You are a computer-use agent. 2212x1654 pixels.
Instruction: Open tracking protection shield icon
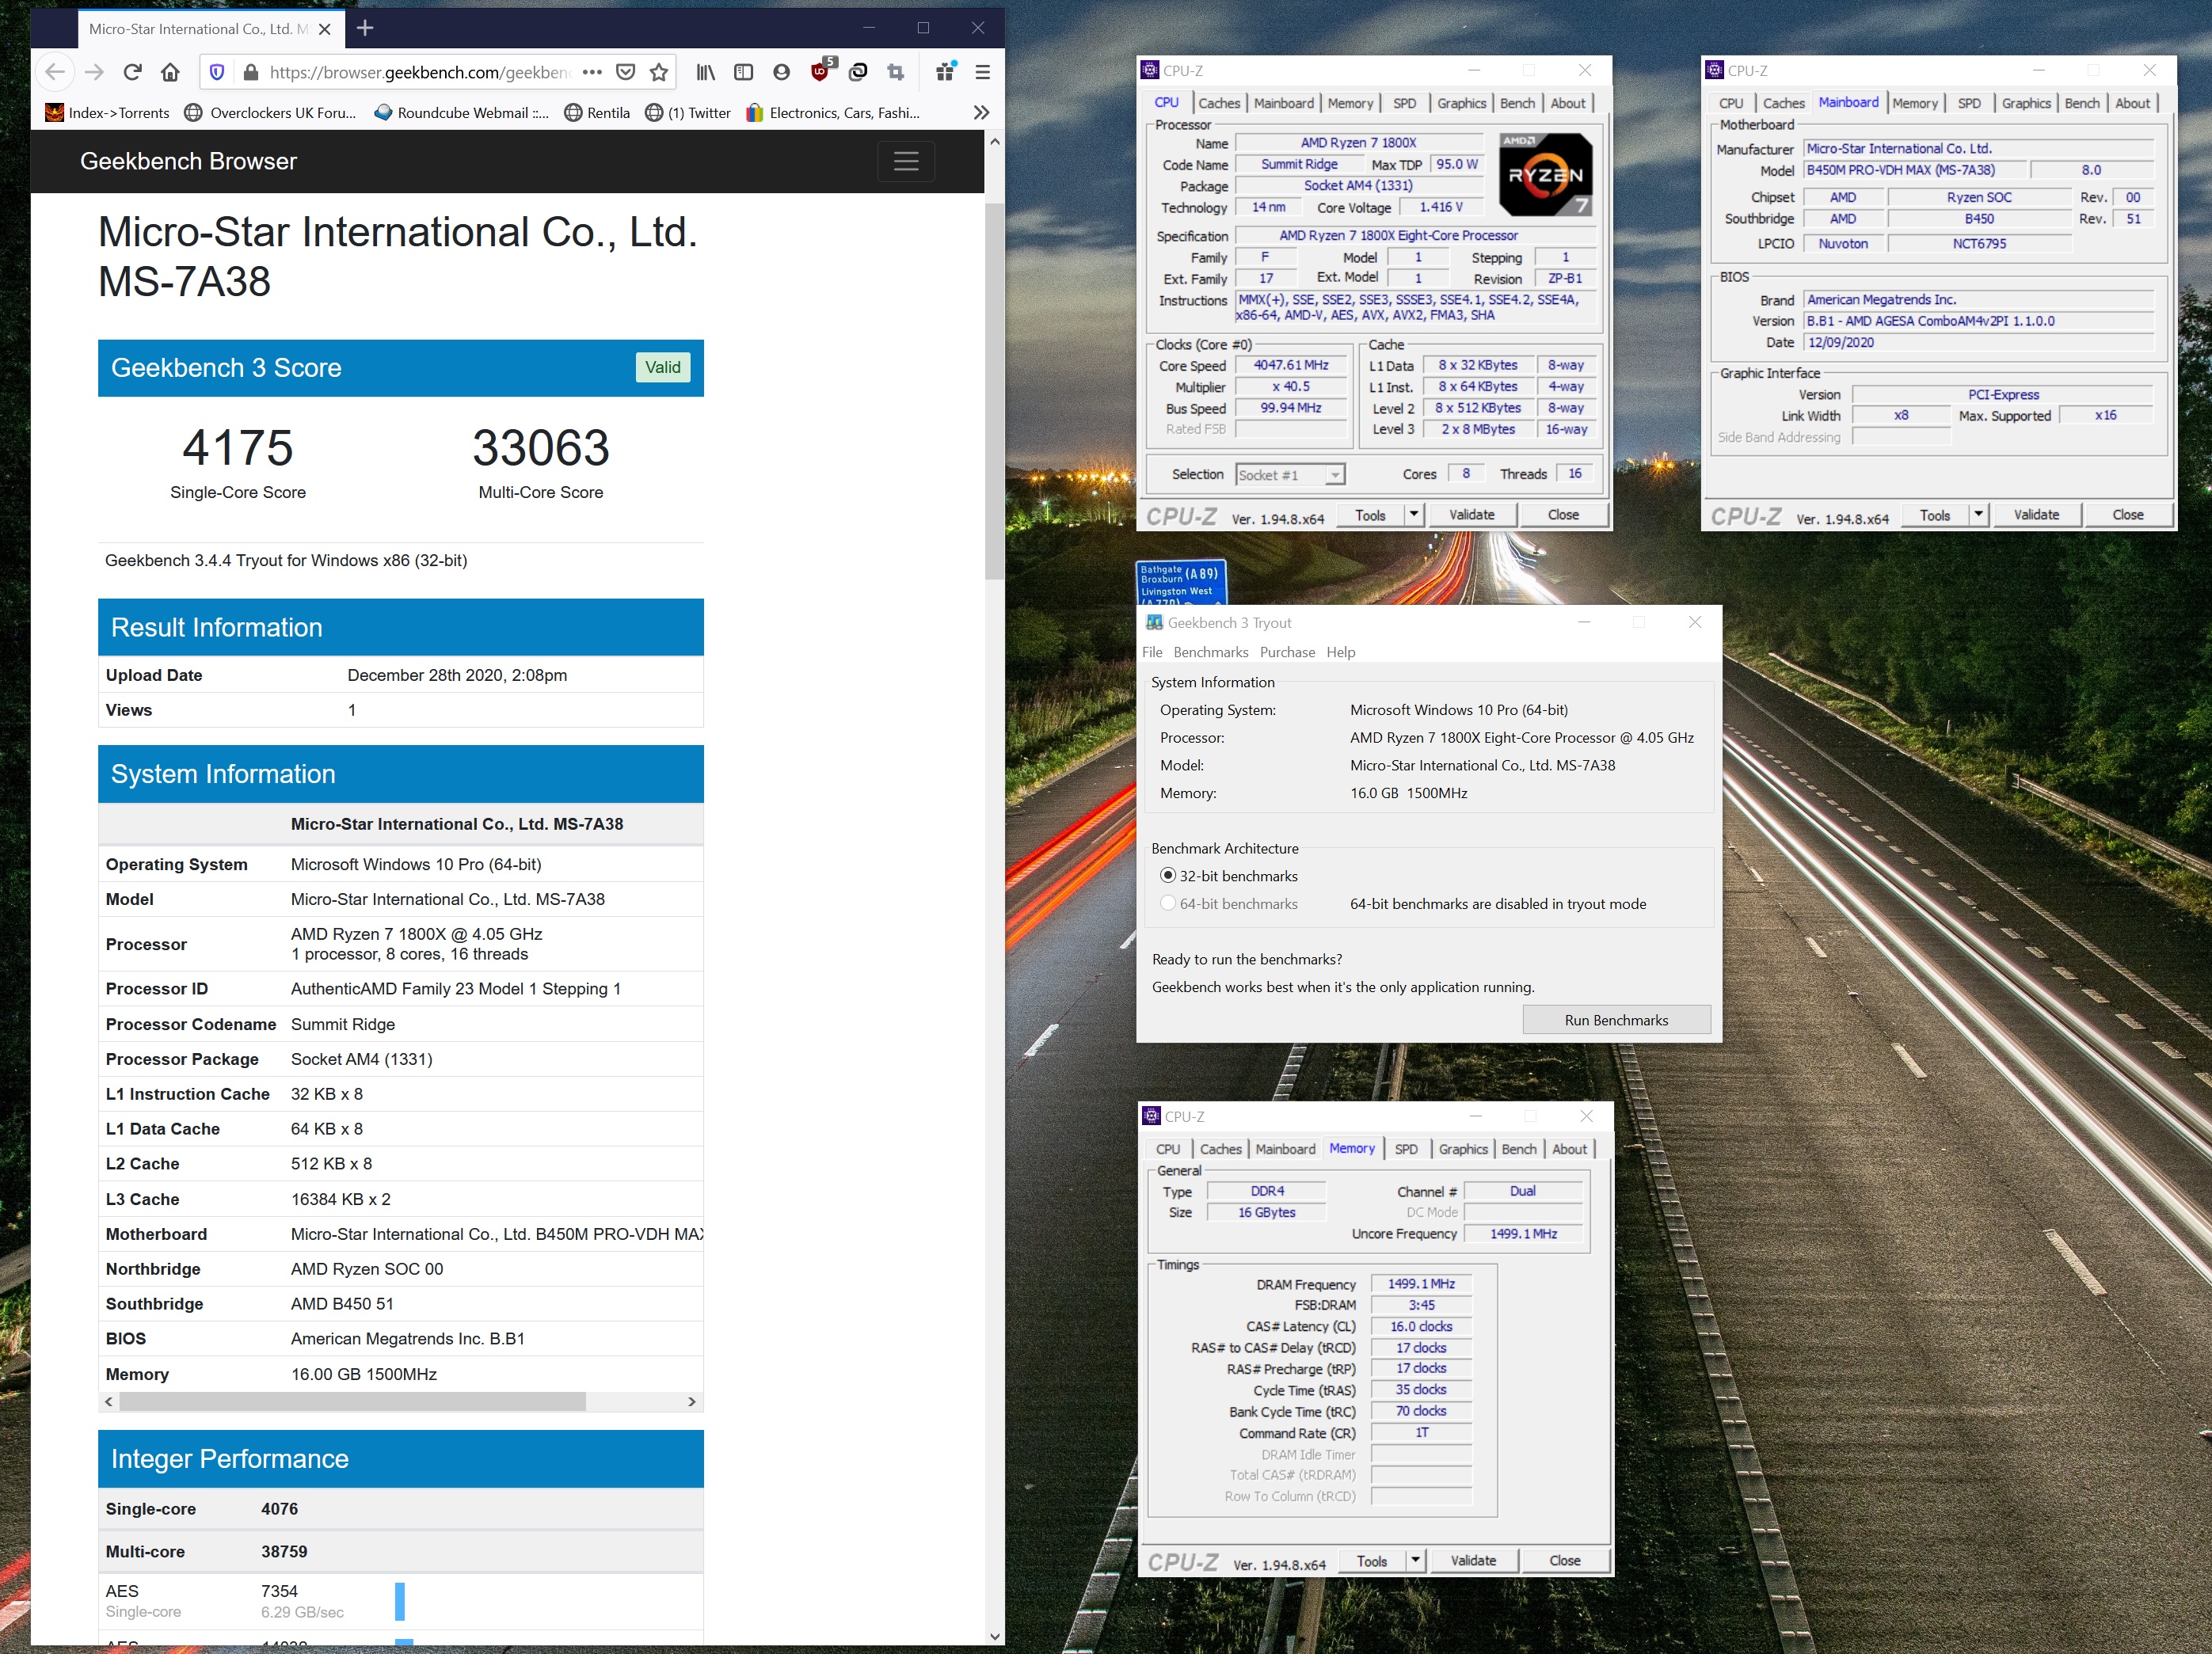pos(217,72)
